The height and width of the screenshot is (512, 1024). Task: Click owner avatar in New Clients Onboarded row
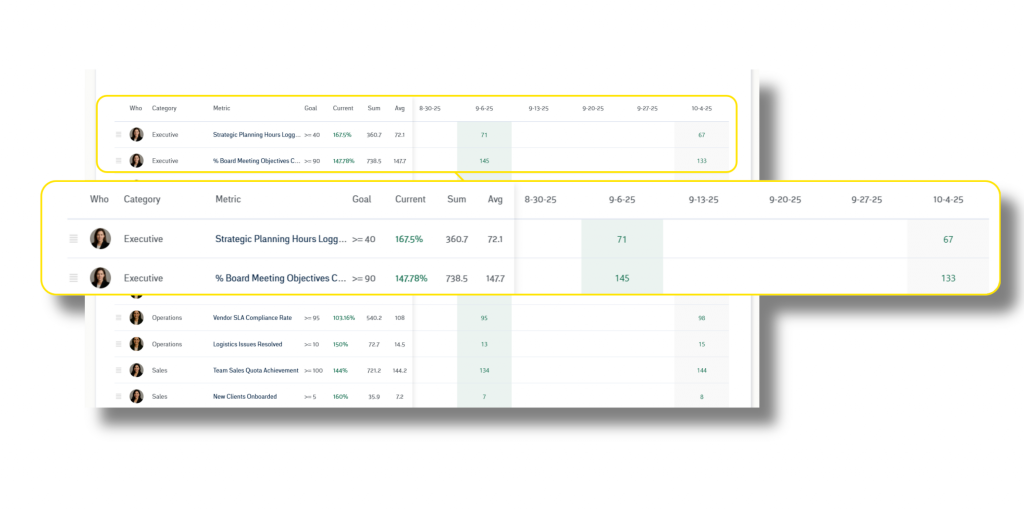[x=136, y=396]
